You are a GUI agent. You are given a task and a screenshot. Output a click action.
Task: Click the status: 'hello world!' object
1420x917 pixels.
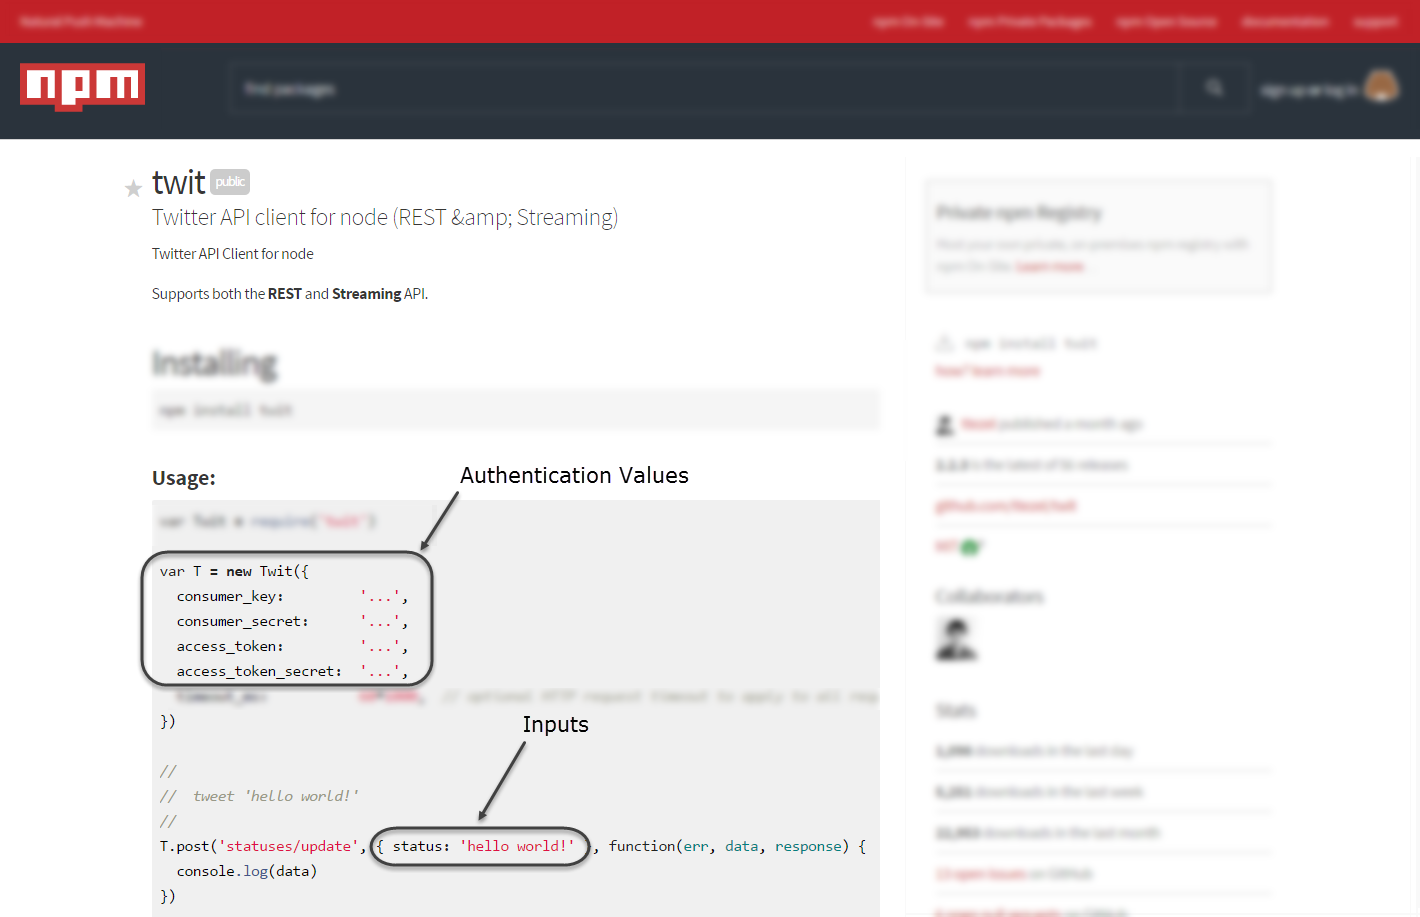coord(480,846)
